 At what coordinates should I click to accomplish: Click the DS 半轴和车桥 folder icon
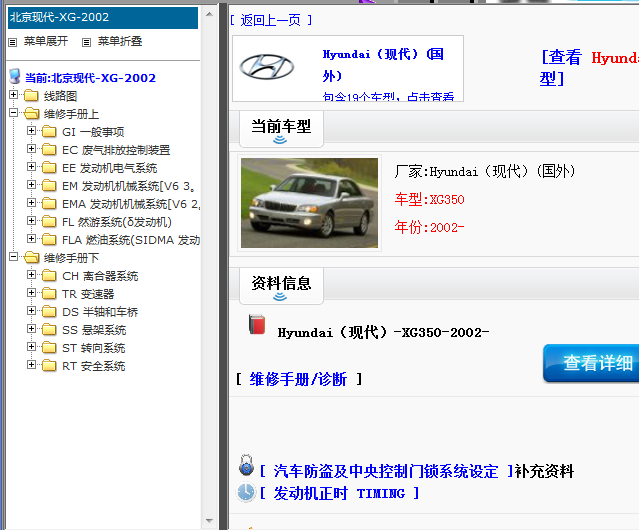coord(49,312)
